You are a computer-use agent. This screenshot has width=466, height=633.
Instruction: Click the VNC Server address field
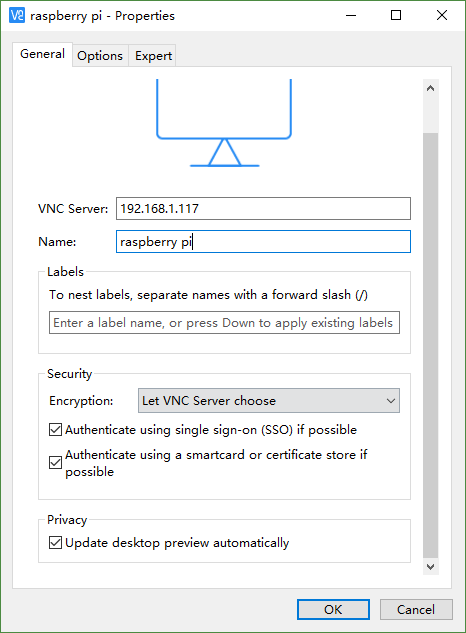point(263,208)
